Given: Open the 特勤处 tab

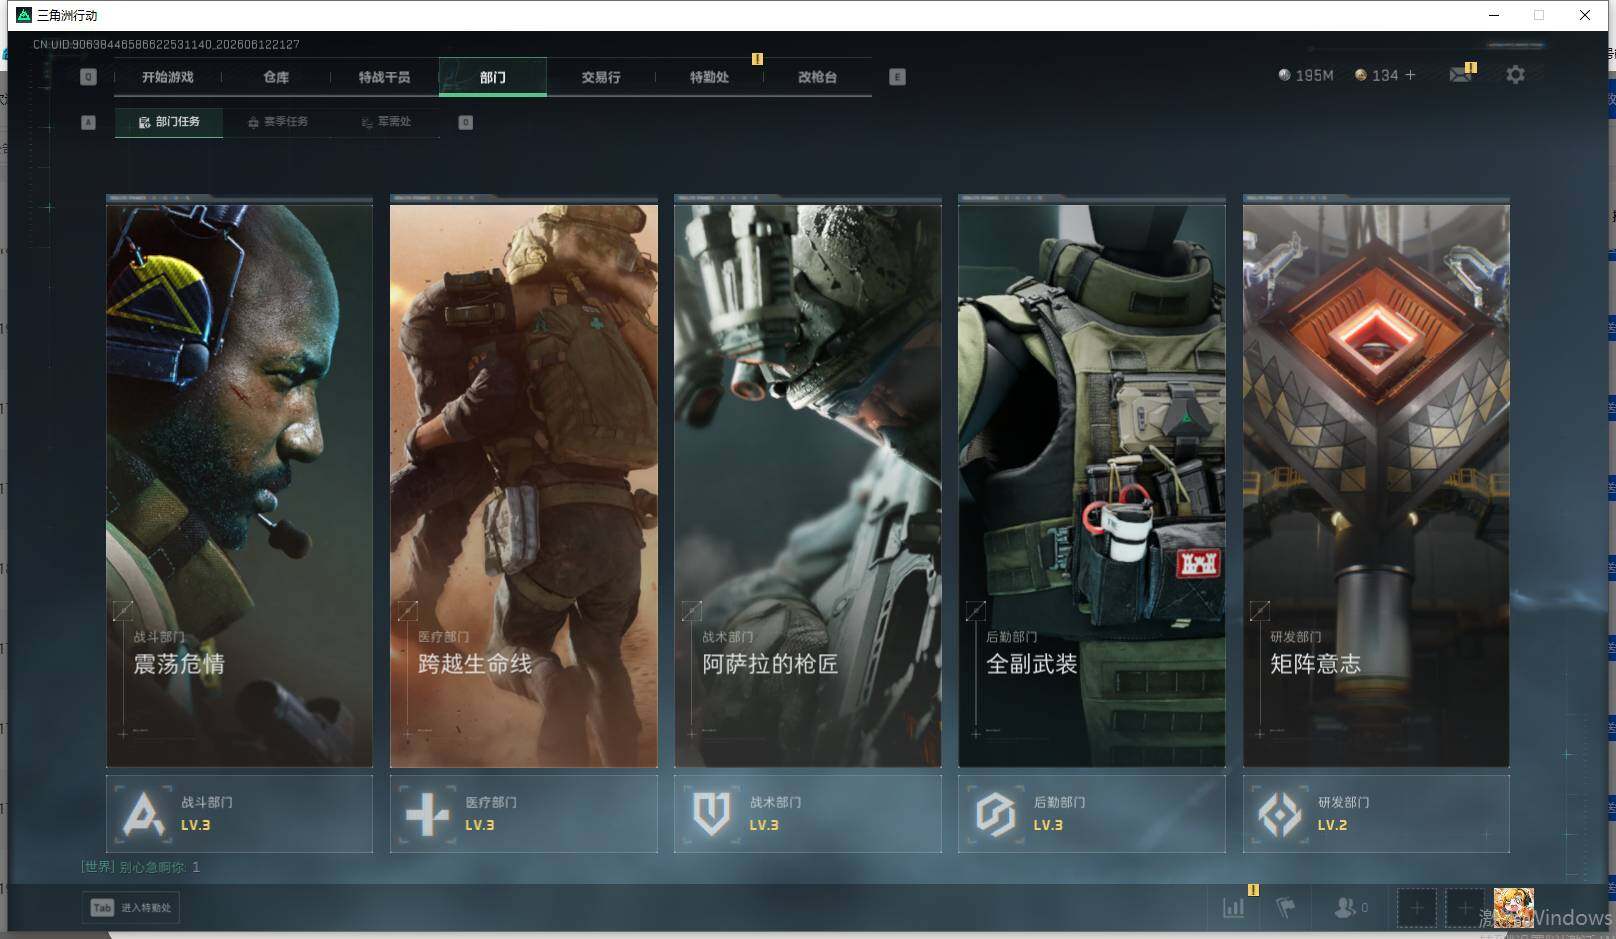Looking at the screenshot, I should [709, 77].
